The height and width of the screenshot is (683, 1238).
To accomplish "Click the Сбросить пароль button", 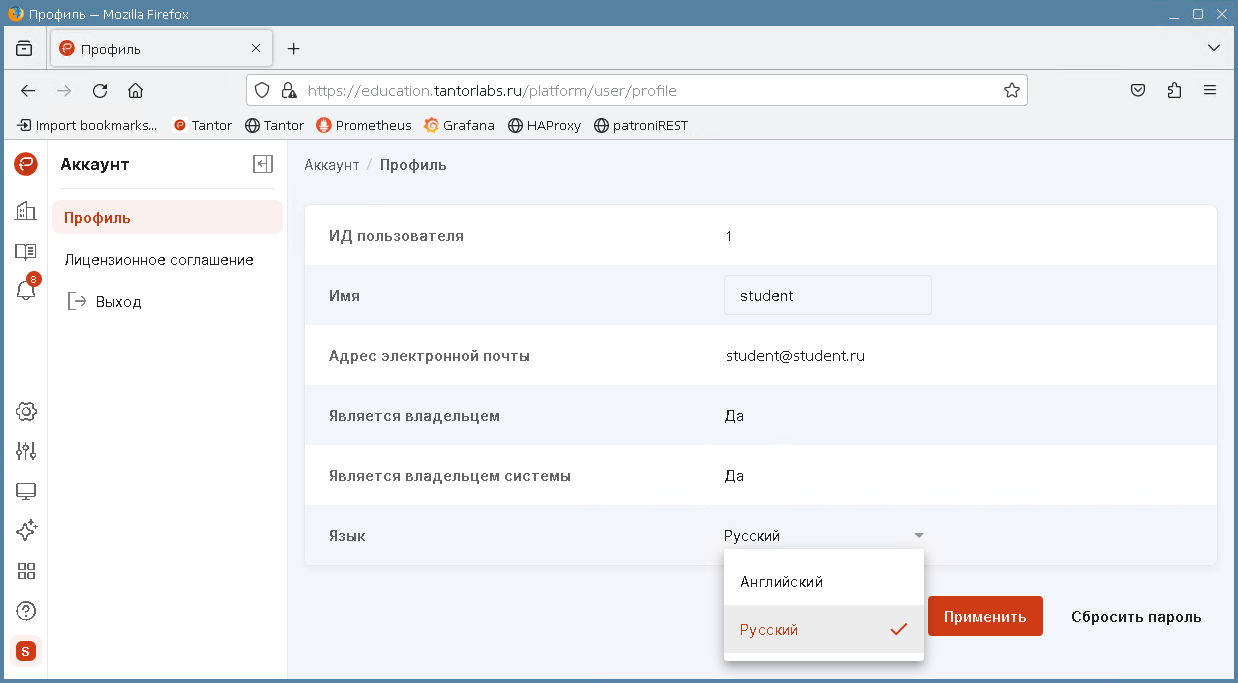I will (1136, 617).
